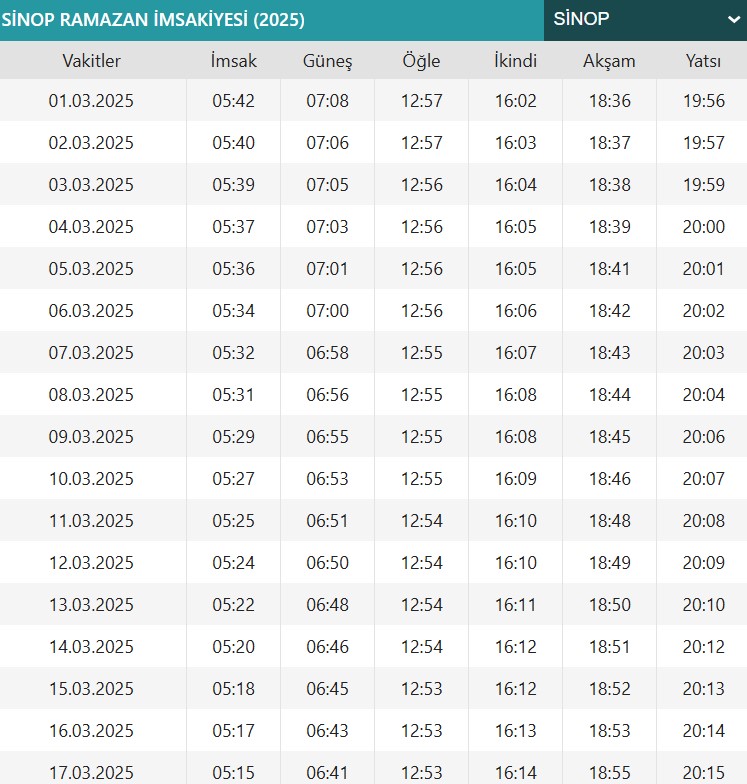
Task: Select İkindi time 16:13 on 16.03.2025
Action: pos(516,731)
